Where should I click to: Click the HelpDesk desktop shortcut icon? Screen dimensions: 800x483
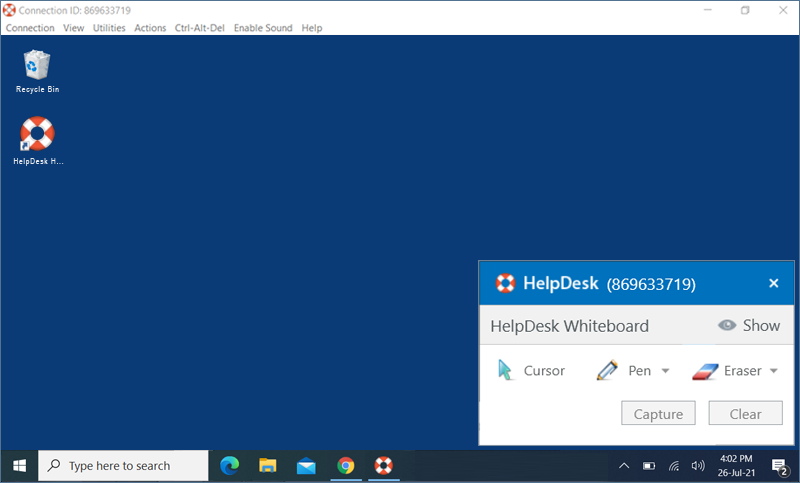pos(37,140)
